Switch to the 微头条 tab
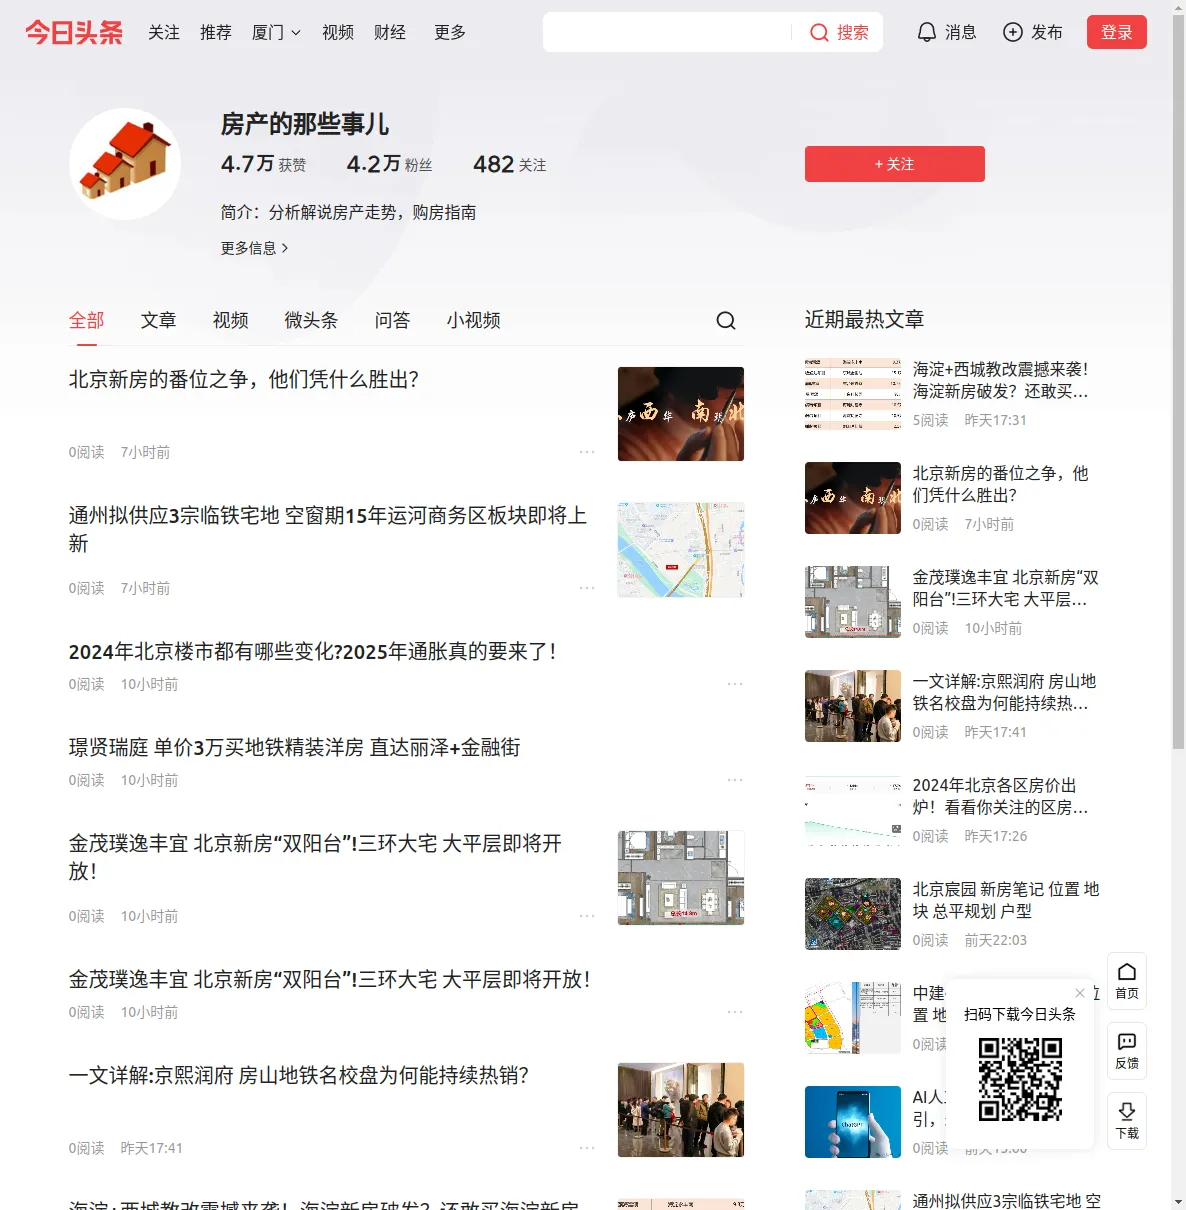This screenshot has width=1186, height=1210. pos(312,320)
